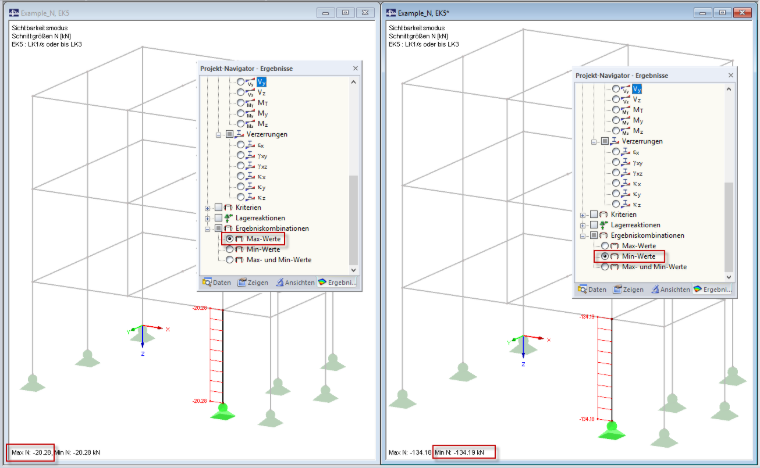Click MT torsion icon in right navigator
This screenshot has width=760, height=468.
[626, 110]
